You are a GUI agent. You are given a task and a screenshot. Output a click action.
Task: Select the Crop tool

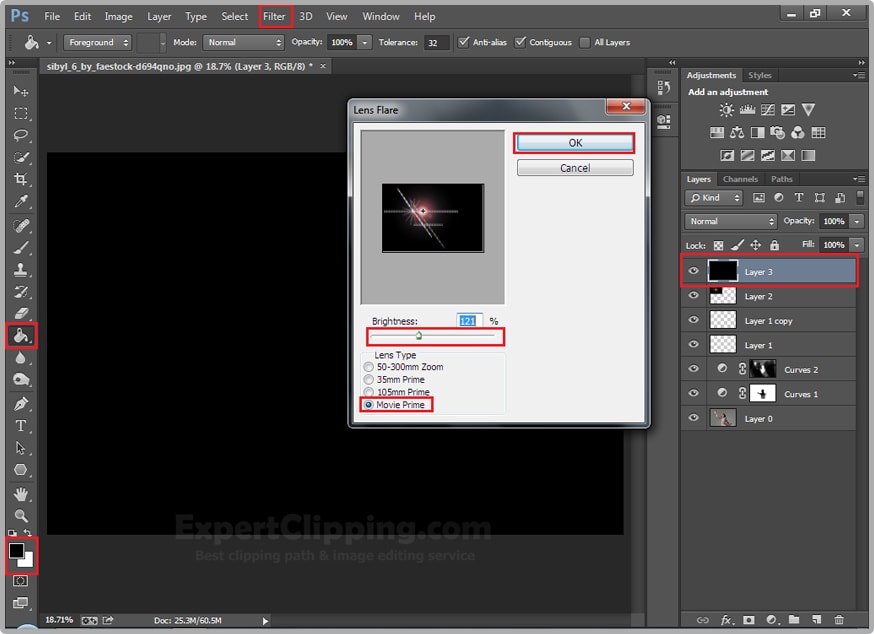20,179
